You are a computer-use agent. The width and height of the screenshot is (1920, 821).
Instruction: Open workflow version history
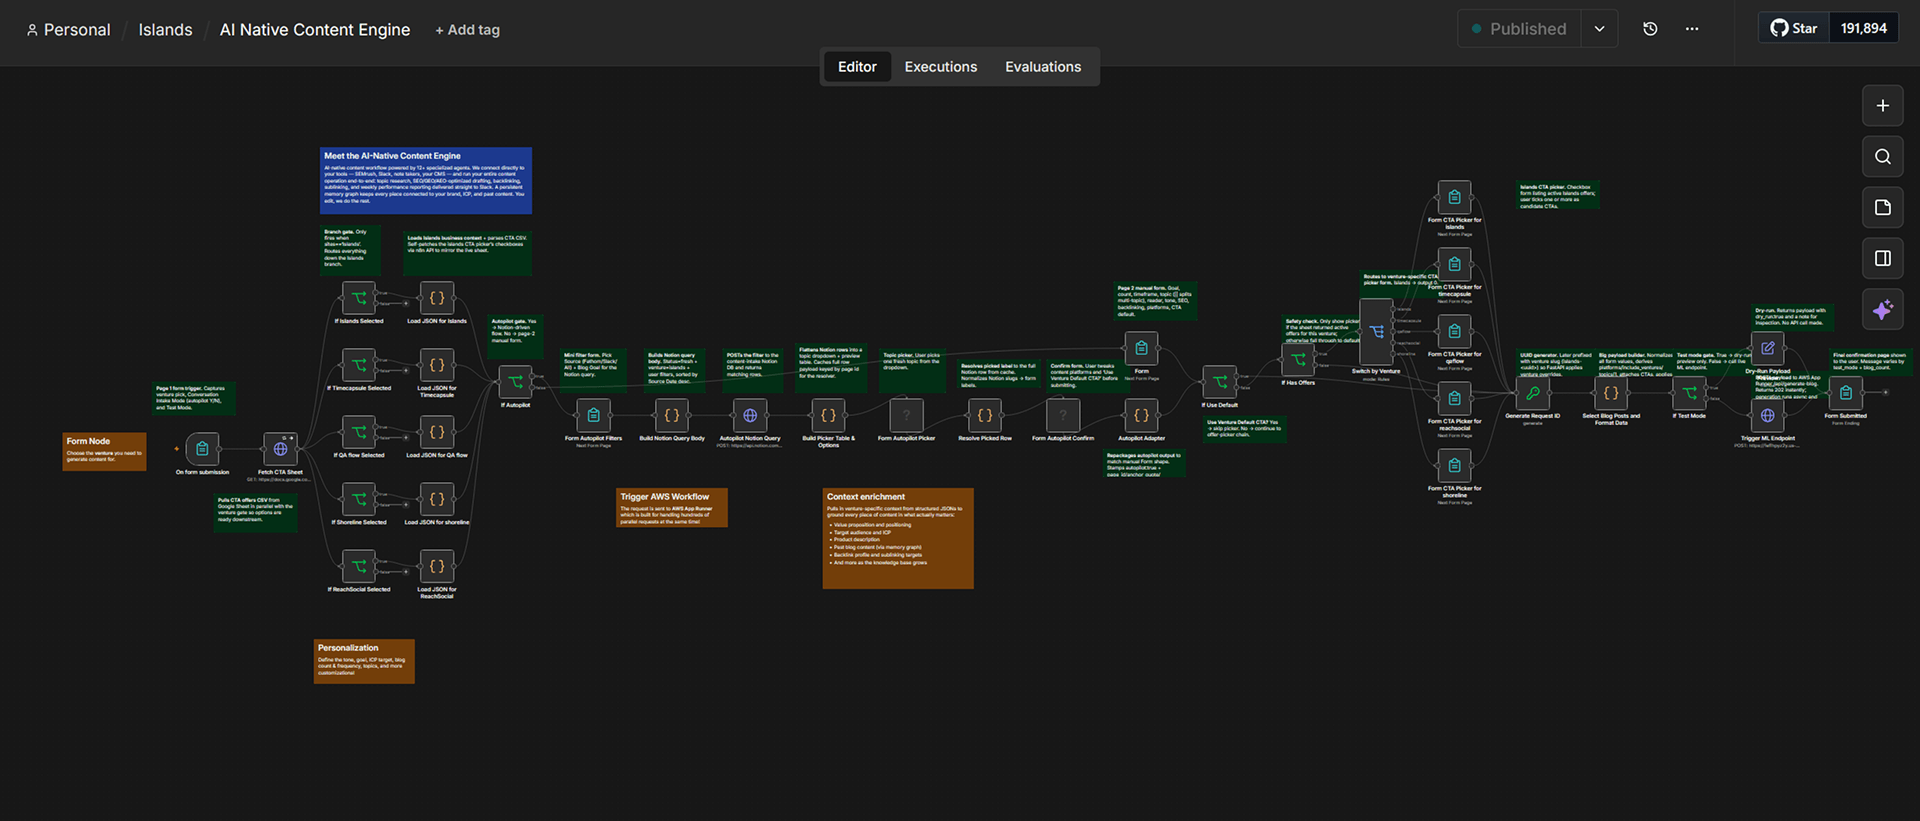tap(1650, 29)
